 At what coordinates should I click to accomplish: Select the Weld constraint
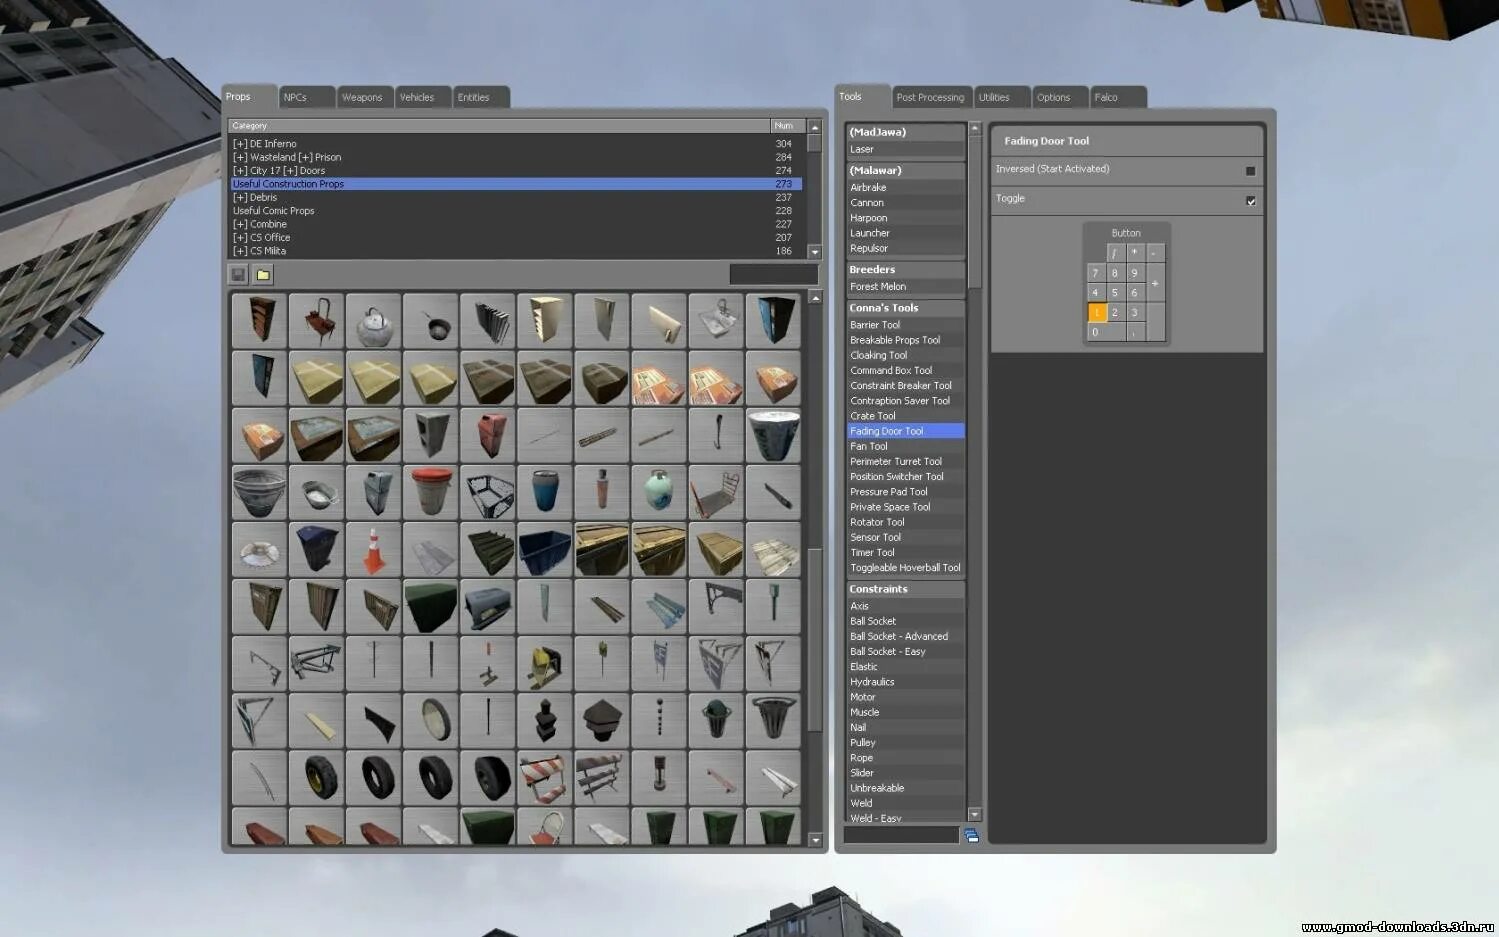905,803
